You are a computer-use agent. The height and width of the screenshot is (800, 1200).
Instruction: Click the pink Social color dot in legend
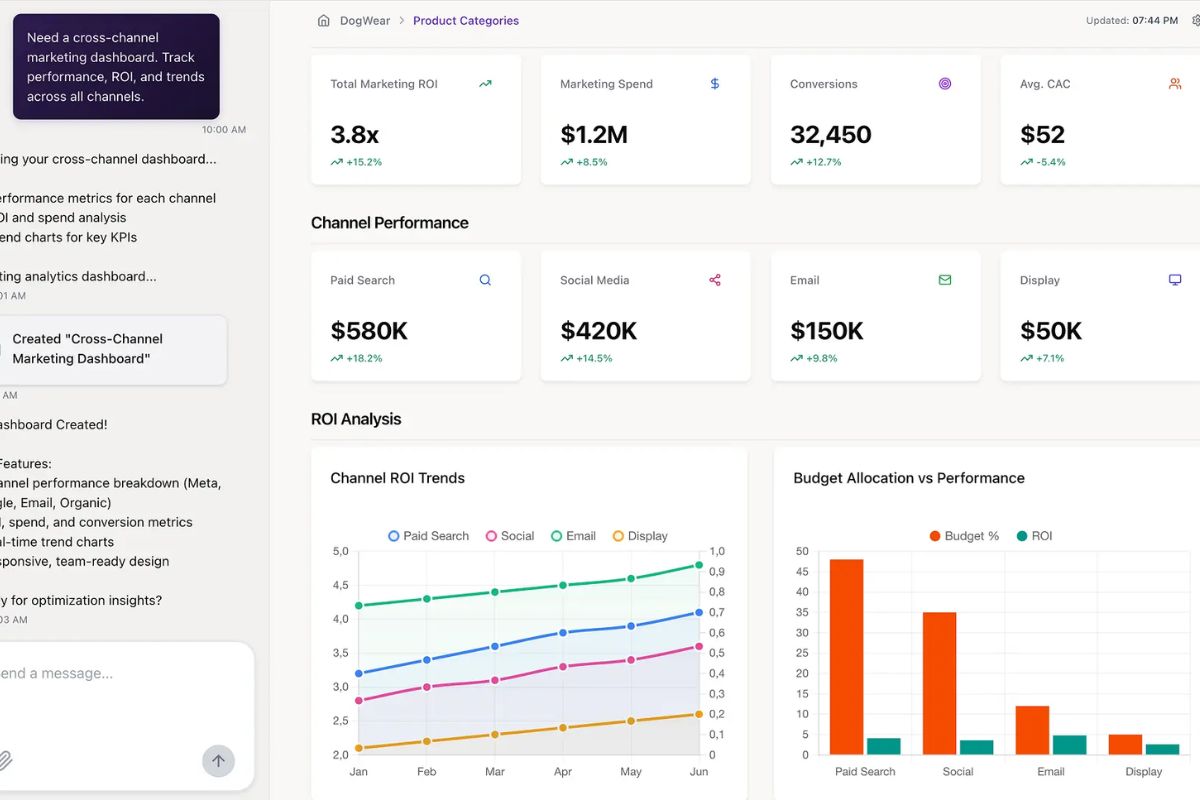click(x=493, y=536)
